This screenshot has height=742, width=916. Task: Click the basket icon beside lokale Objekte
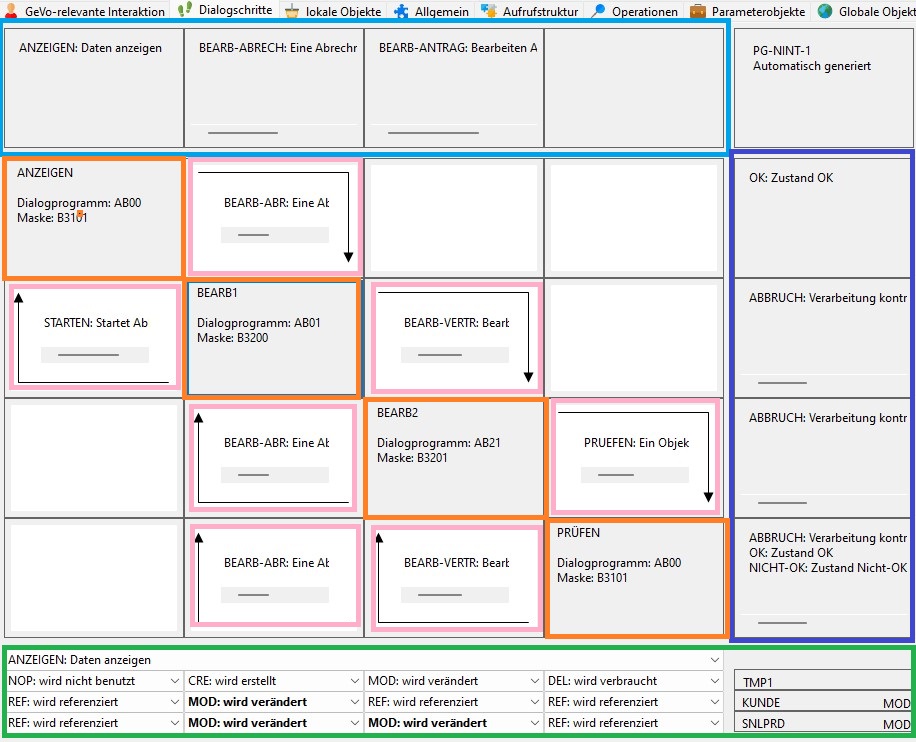(292, 11)
